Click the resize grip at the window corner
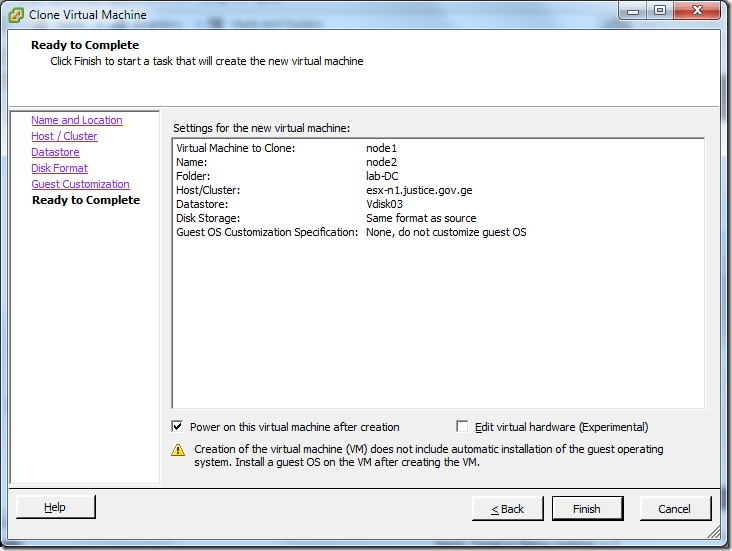This screenshot has height=551, width=732. pos(714,531)
